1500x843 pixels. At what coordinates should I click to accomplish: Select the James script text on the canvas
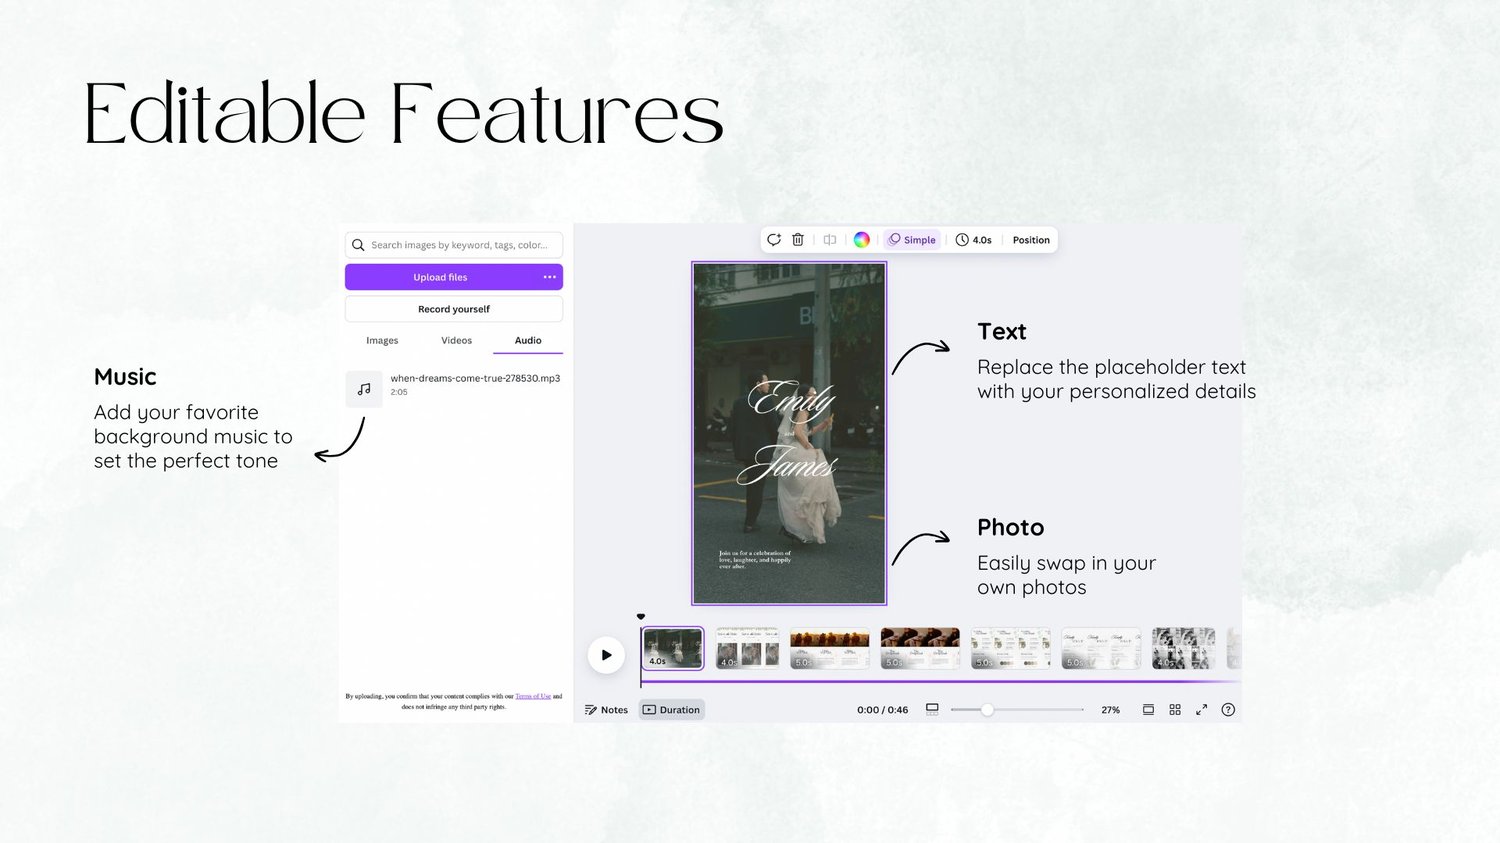click(x=788, y=465)
